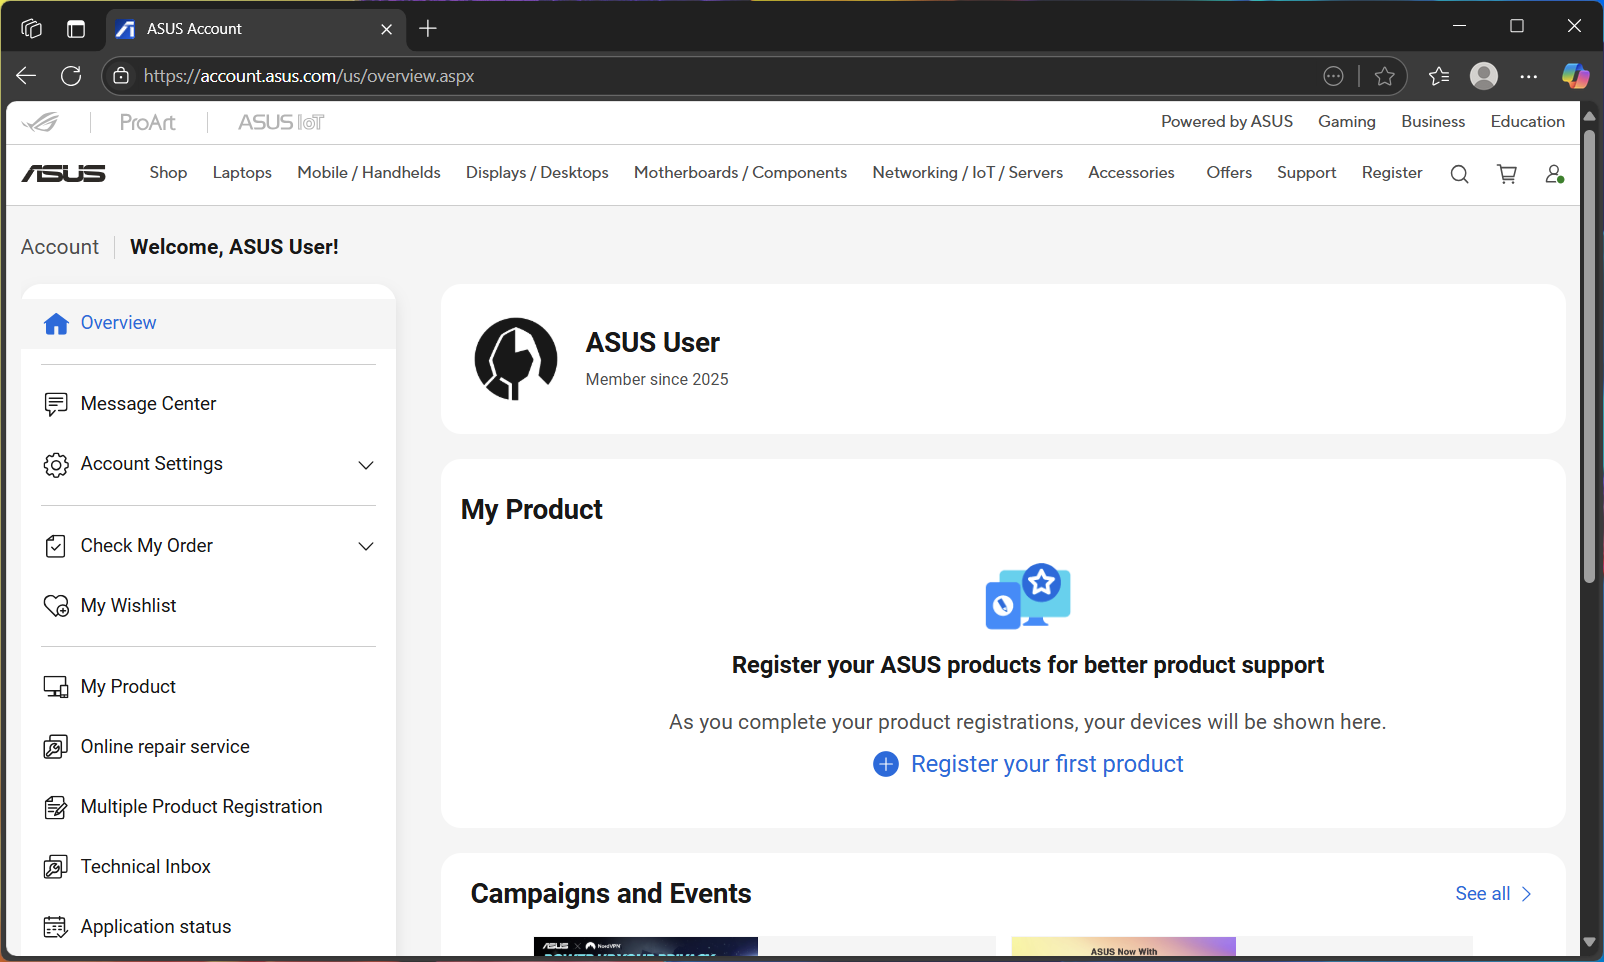Open the ASUS IoT brand link

click(x=281, y=122)
